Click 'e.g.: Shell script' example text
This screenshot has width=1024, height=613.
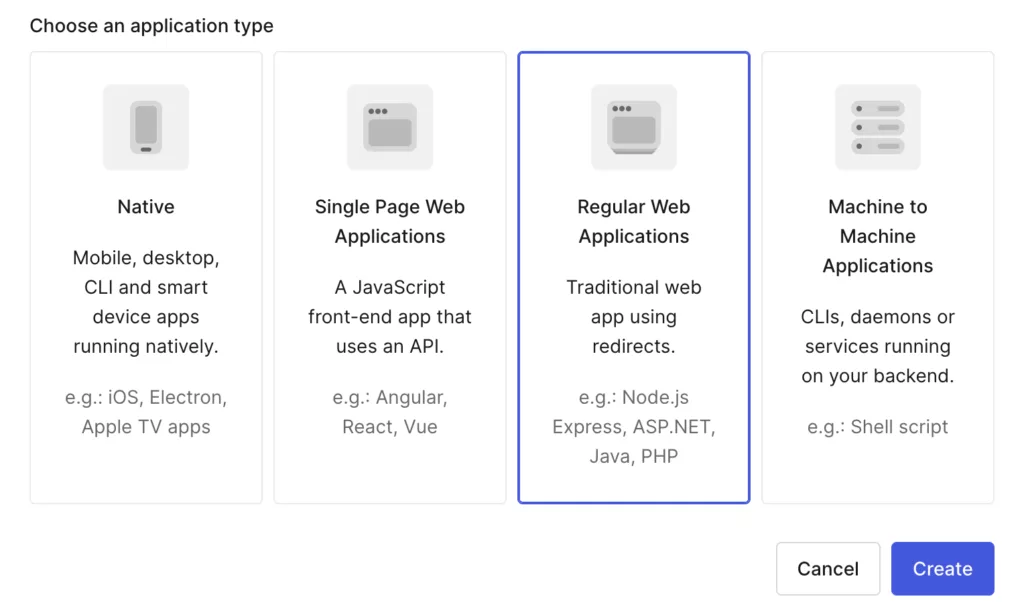(x=878, y=427)
